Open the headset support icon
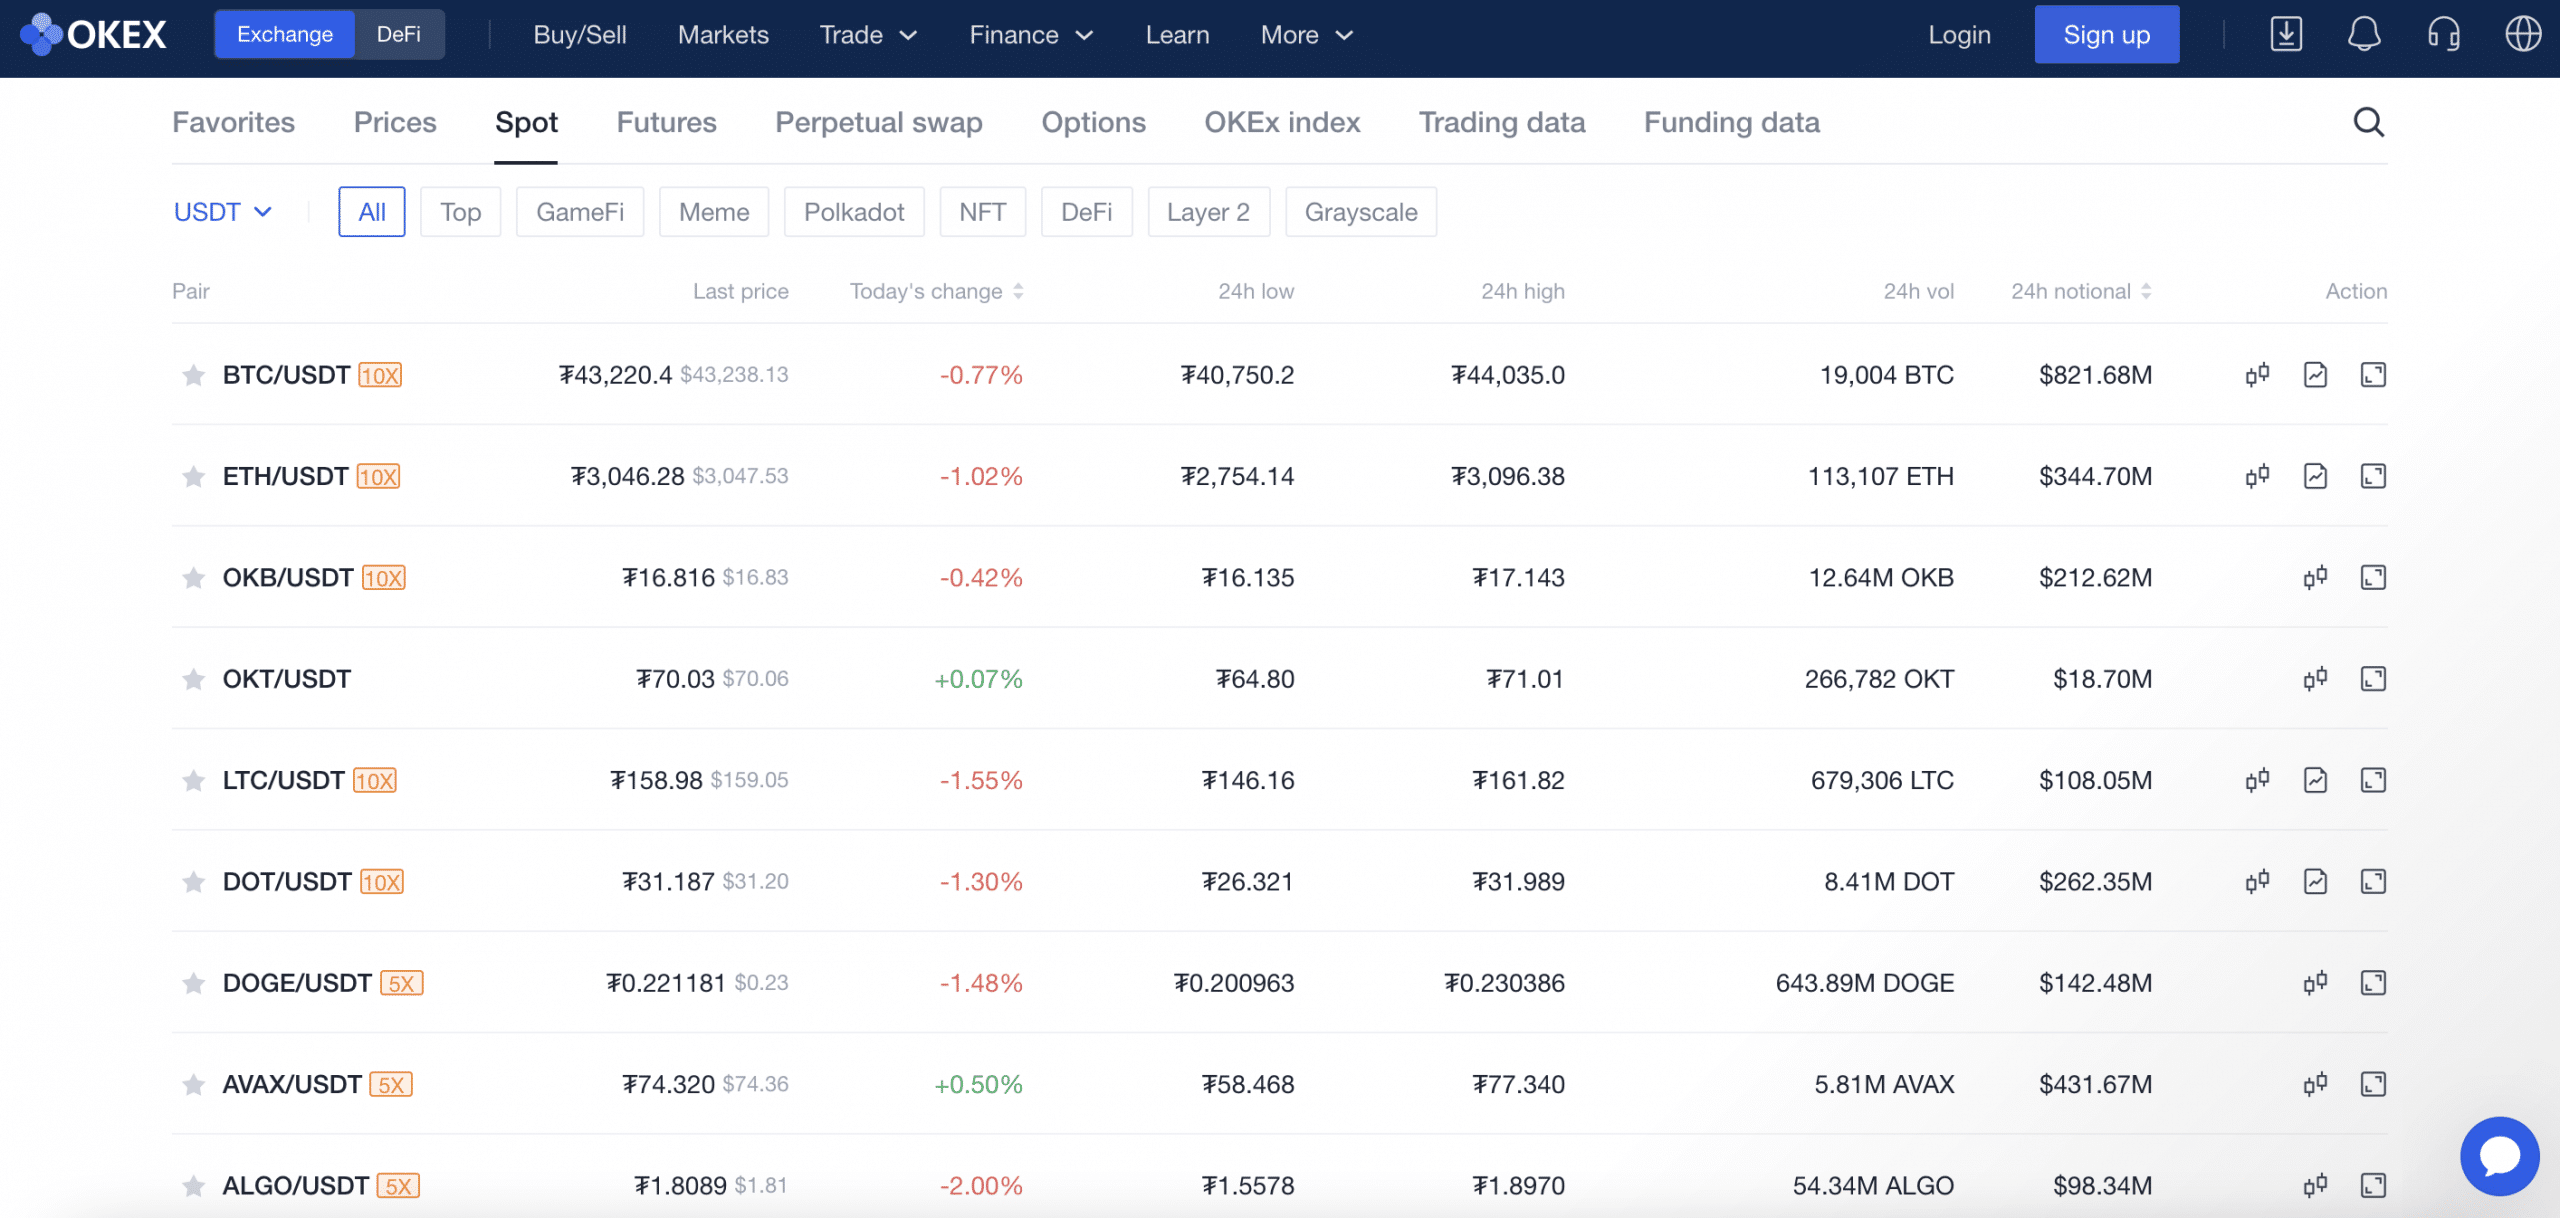Image resolution: width=2560 pixels, height=1218 pixels. 2444,35
